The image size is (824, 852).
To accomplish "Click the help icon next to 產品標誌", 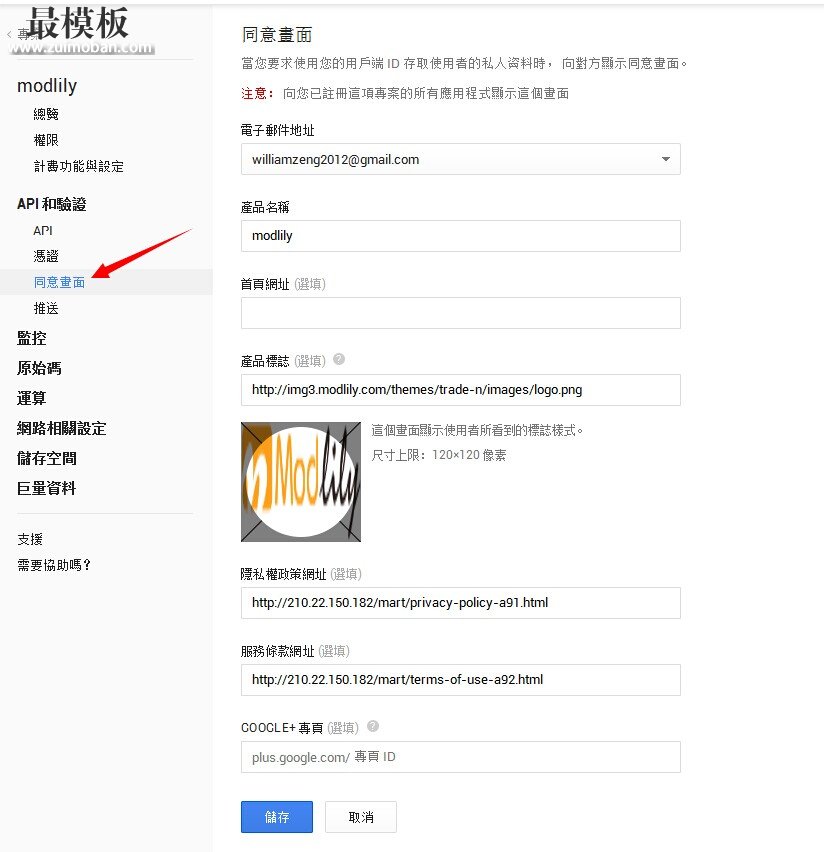I will click(x=339, y=359).
